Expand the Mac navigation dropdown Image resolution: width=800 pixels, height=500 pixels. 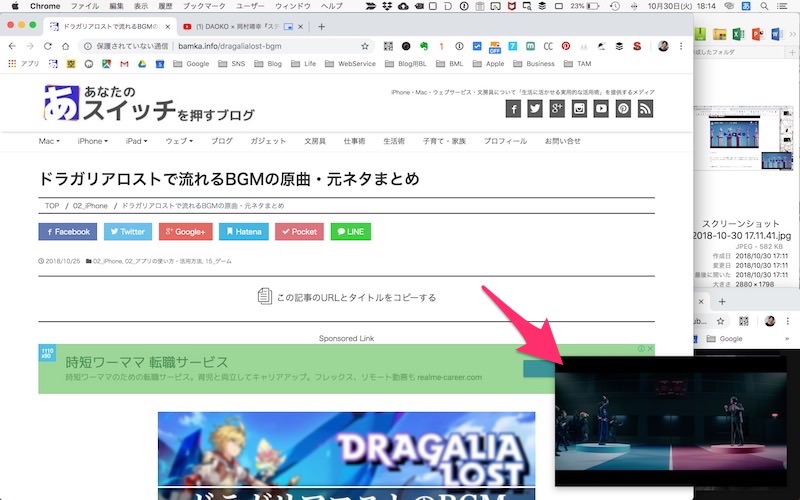(49, 141)
